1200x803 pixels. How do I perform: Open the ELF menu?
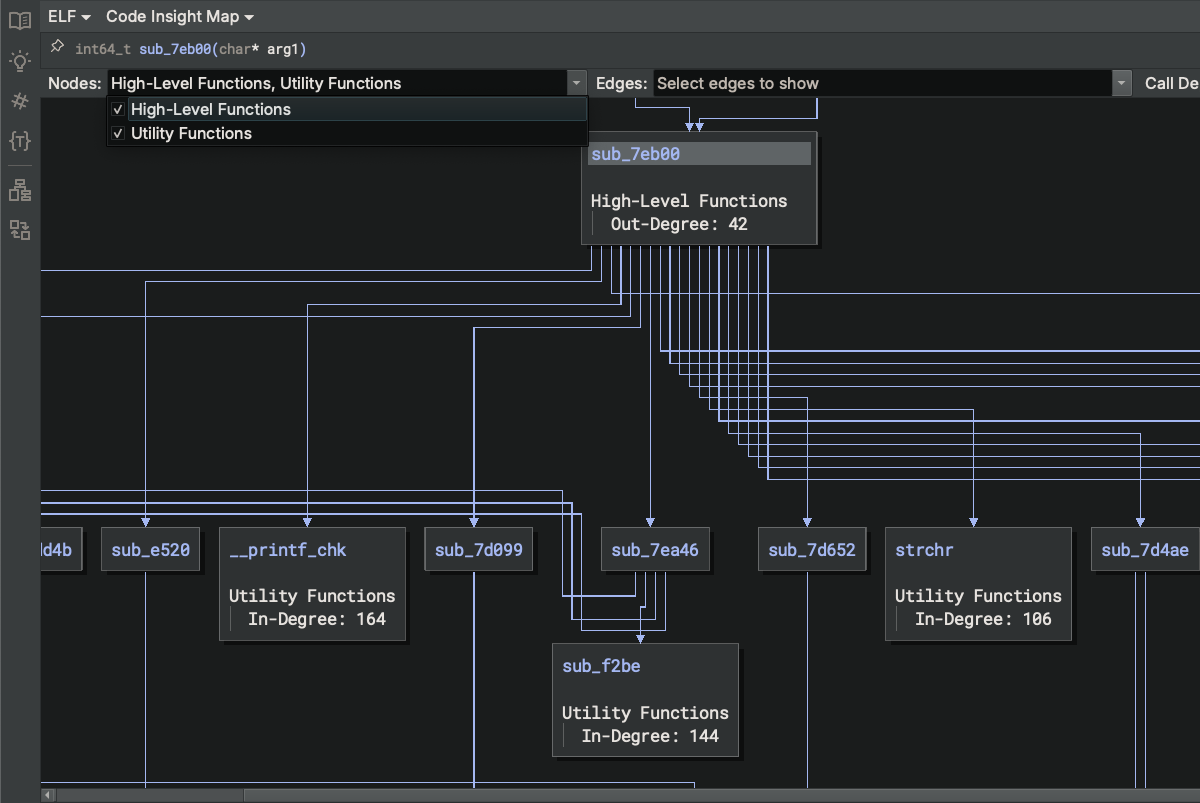coord(65,17)
